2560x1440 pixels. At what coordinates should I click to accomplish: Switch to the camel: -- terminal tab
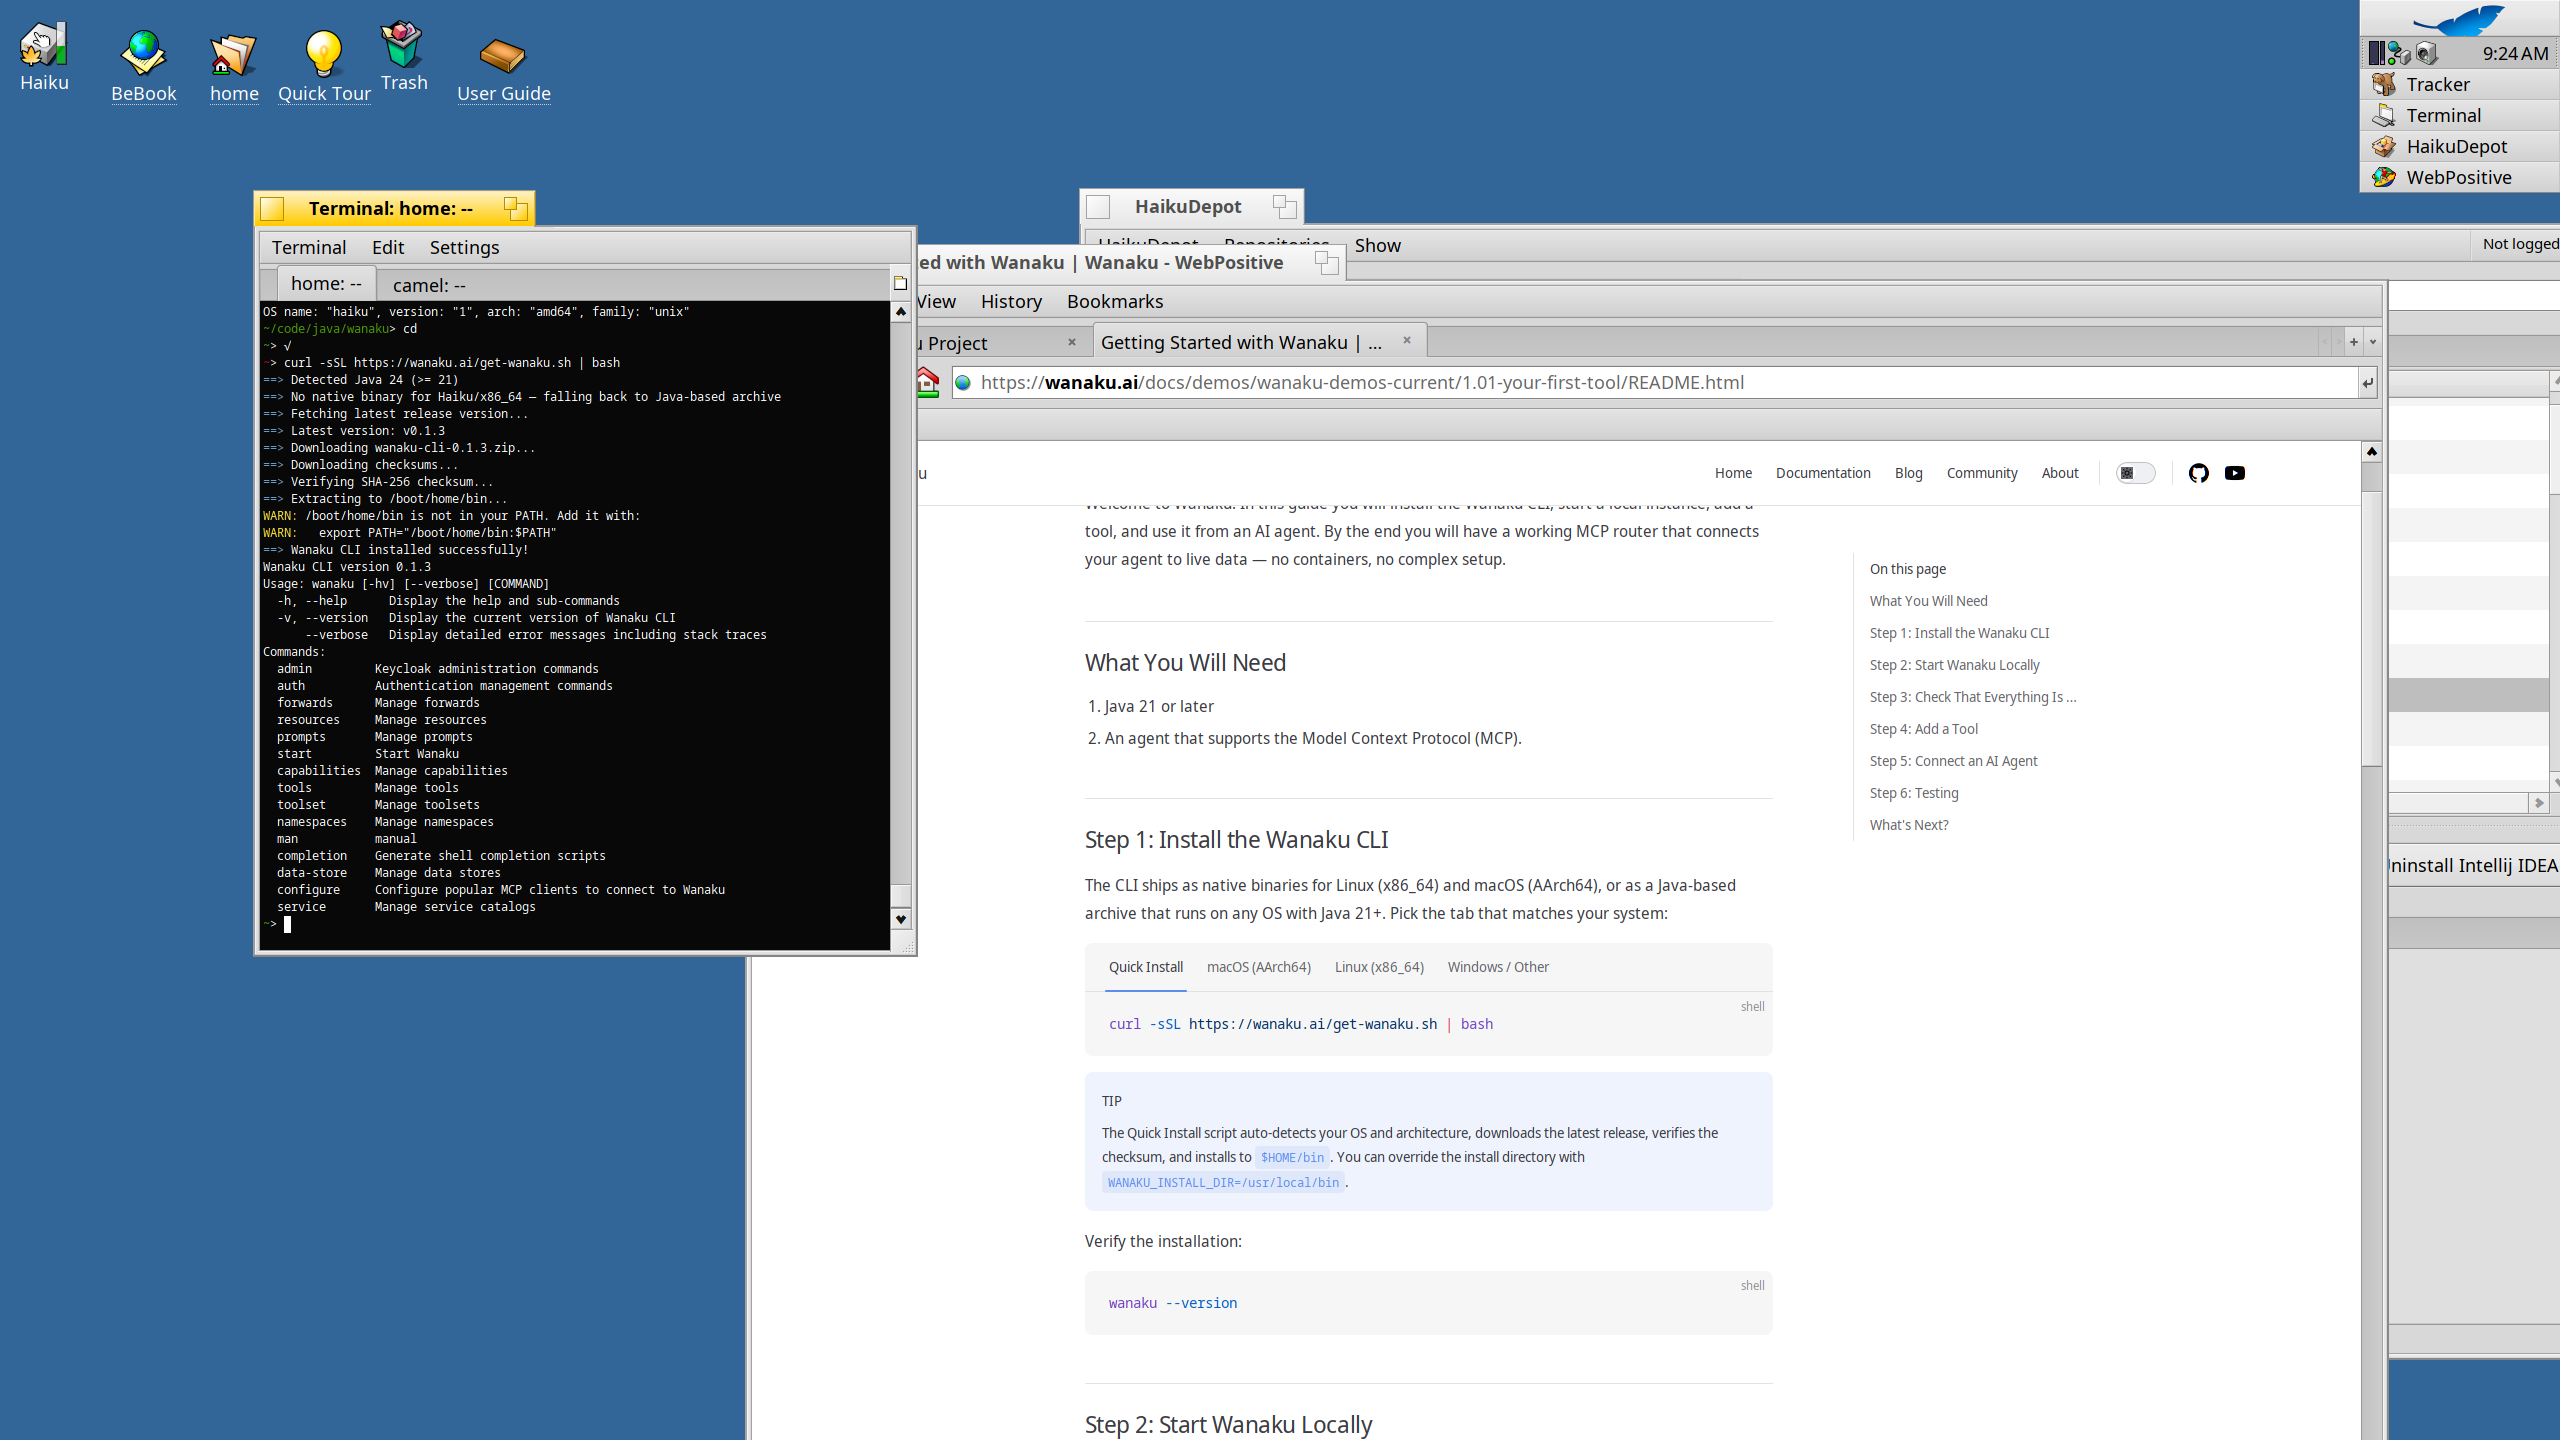(x=430, y=285)
